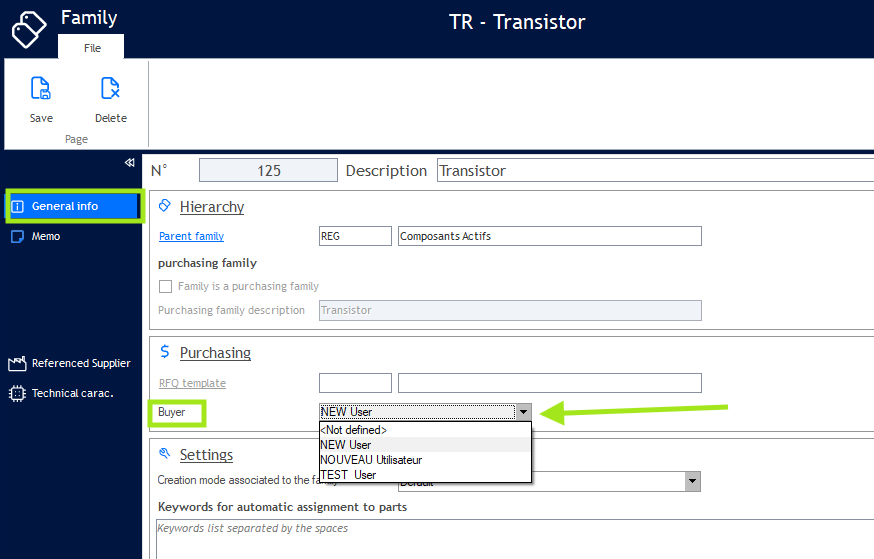Expand the Buyer dropdown arrow
Screen dimensions: 874x559
click(x=522, y=412)
